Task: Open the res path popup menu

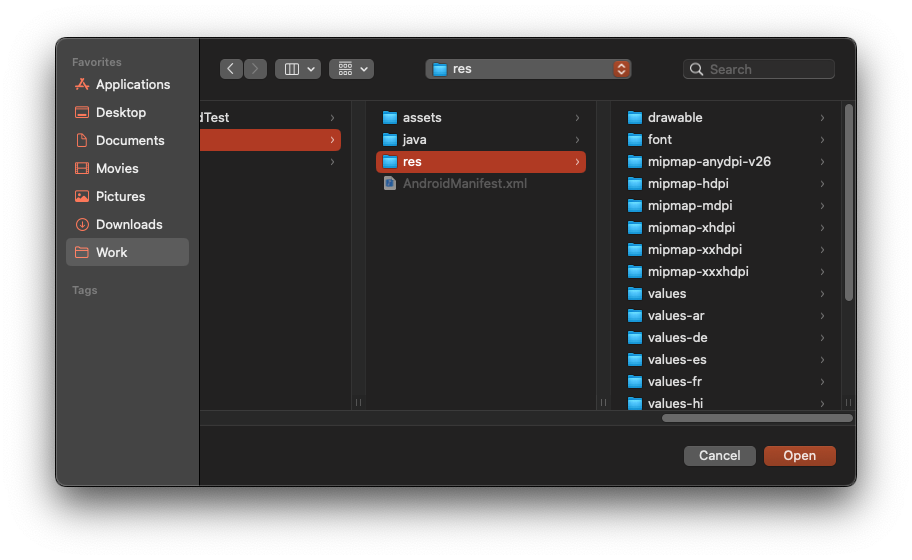Action: tap(528, 69)
